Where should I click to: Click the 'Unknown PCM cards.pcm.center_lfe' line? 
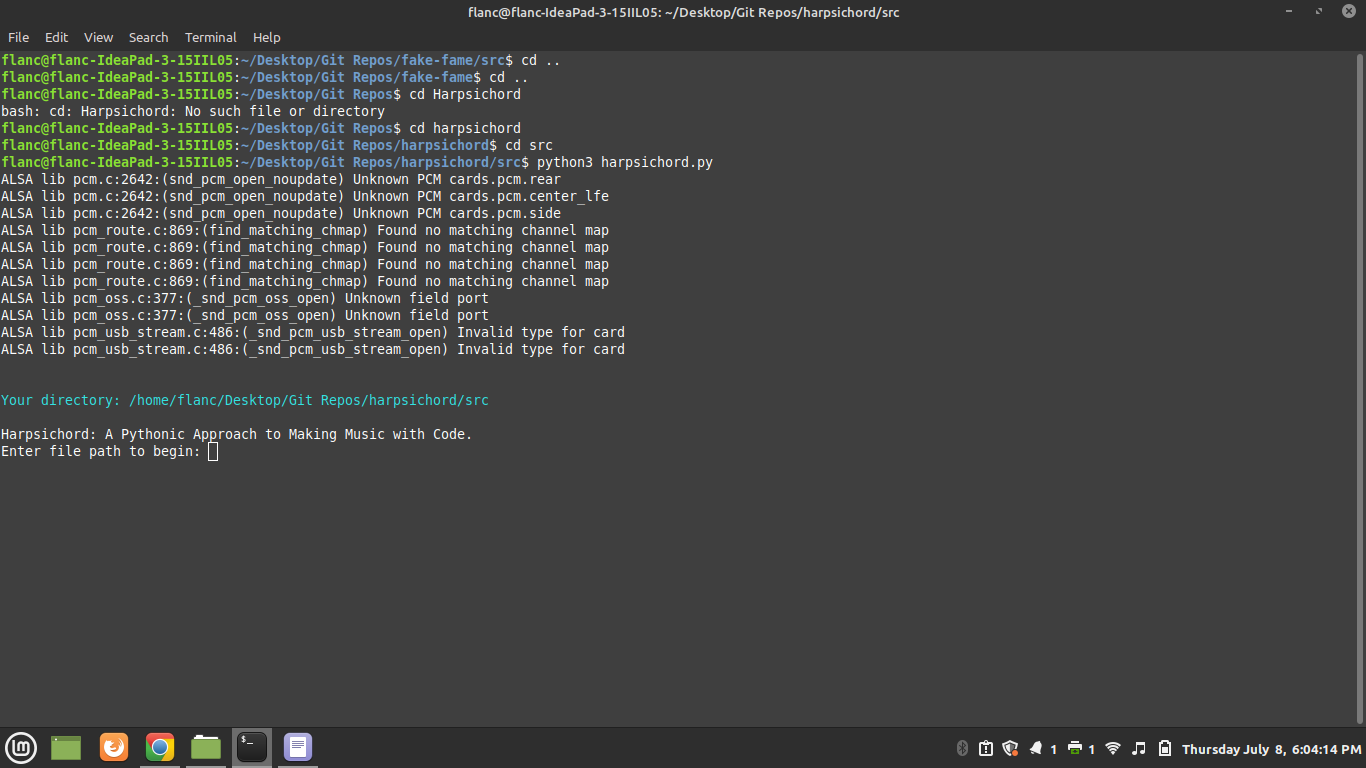(305, 196)
